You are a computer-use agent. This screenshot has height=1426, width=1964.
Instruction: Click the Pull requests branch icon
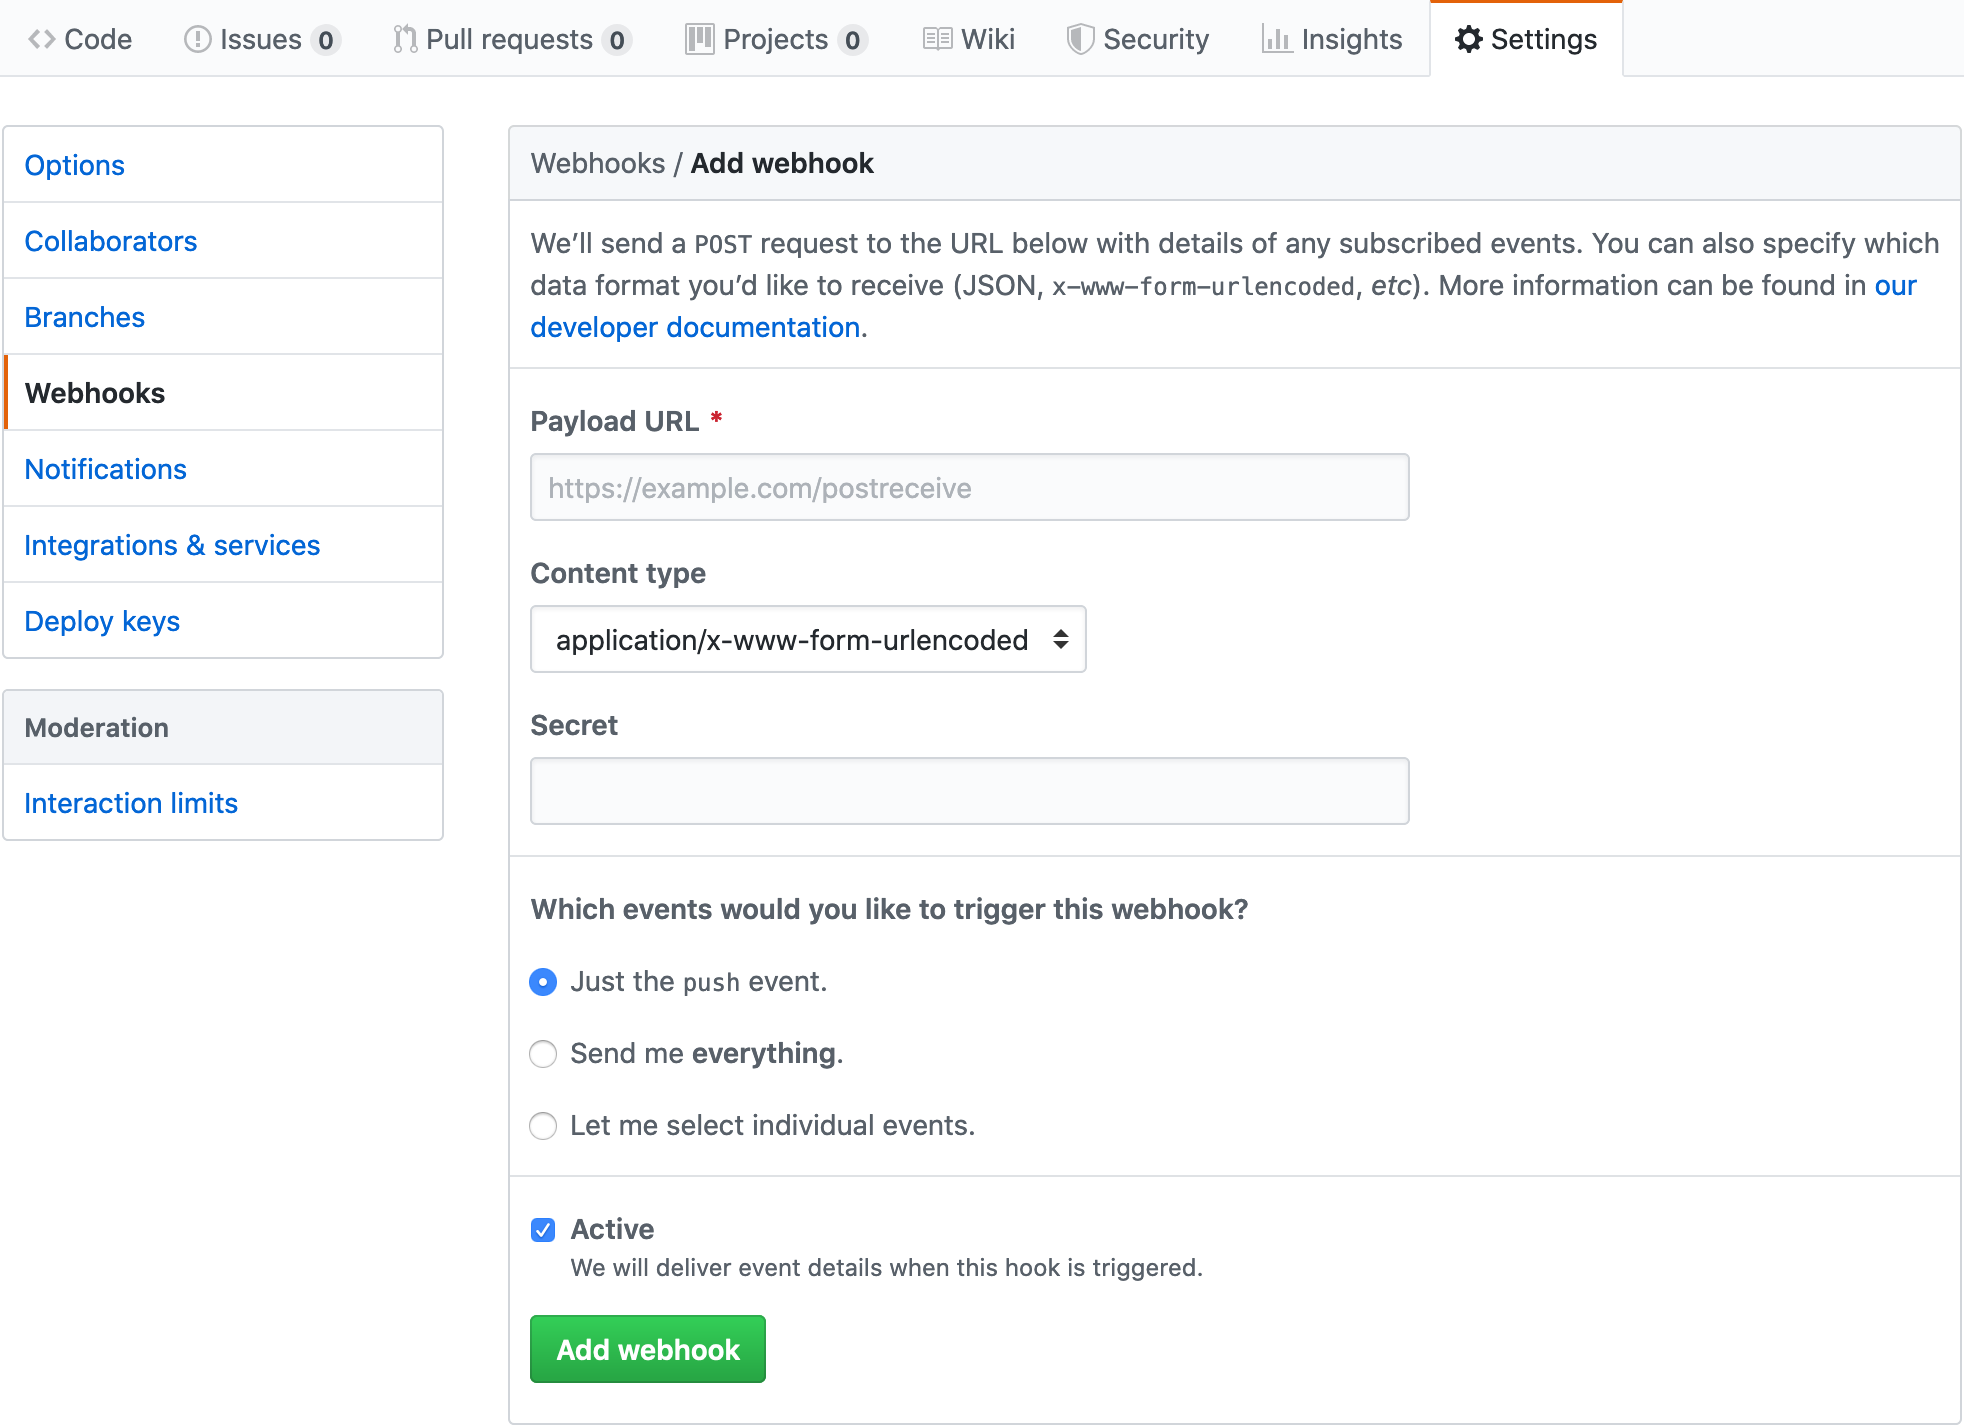[x=404, y=39]
